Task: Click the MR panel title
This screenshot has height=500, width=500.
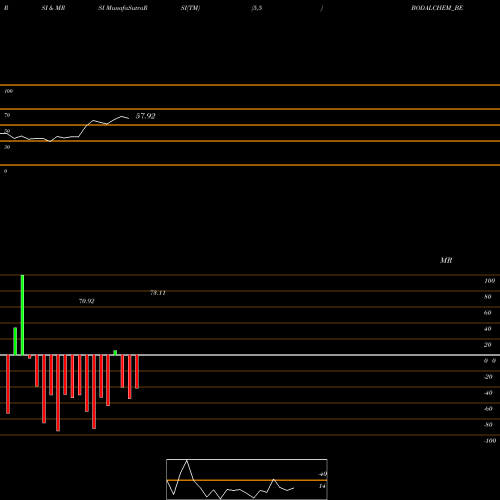Action: (446, 260)
